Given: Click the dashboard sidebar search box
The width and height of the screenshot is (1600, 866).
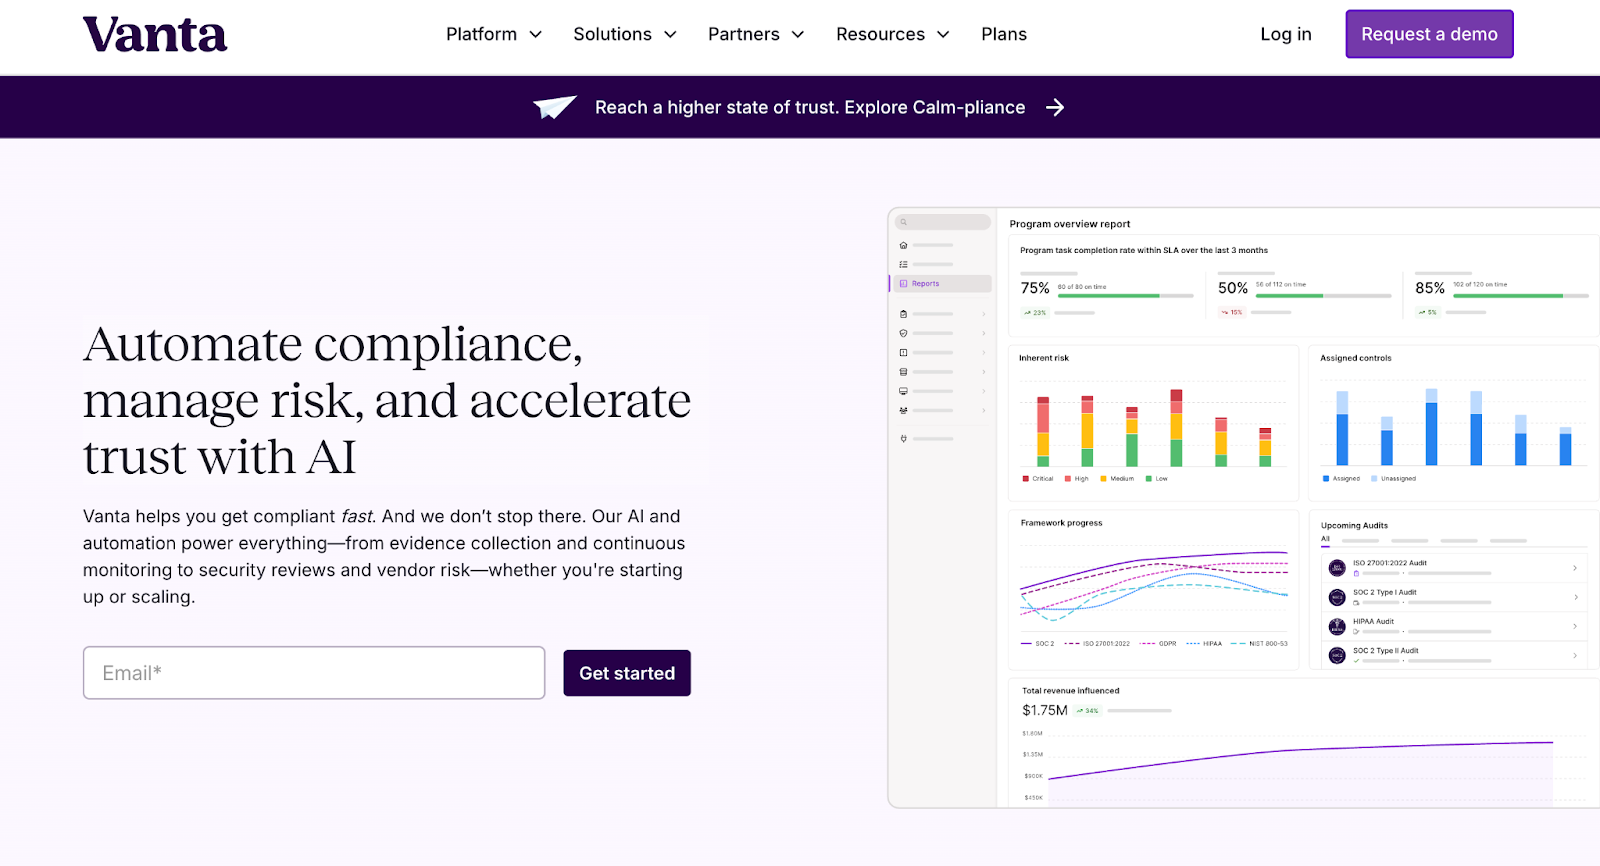Looking at the screenshot, I should [943, 222].
